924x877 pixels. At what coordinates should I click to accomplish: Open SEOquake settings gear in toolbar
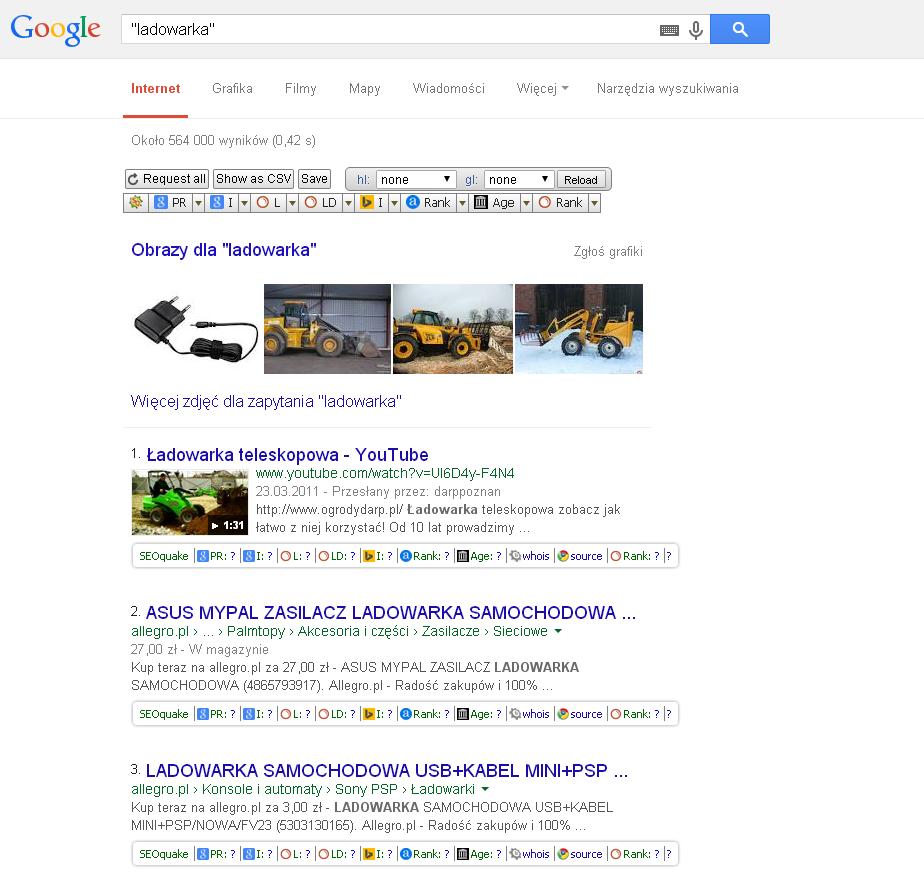(136, 202)
